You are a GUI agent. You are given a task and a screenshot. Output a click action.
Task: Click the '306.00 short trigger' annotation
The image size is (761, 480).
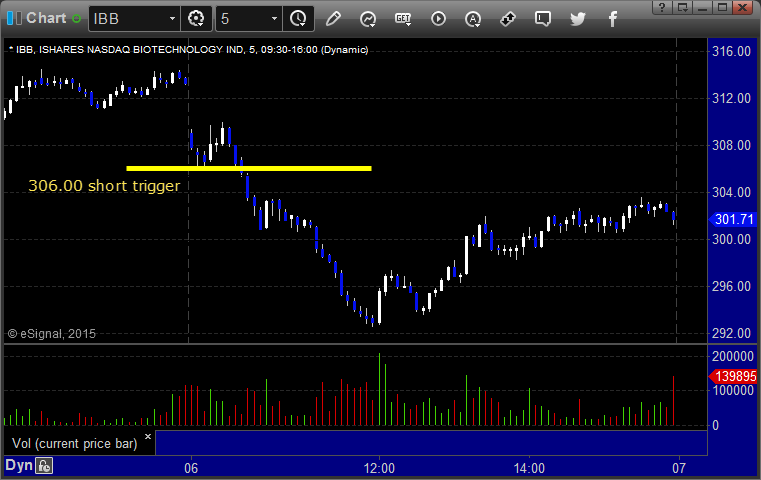point(104,186)
